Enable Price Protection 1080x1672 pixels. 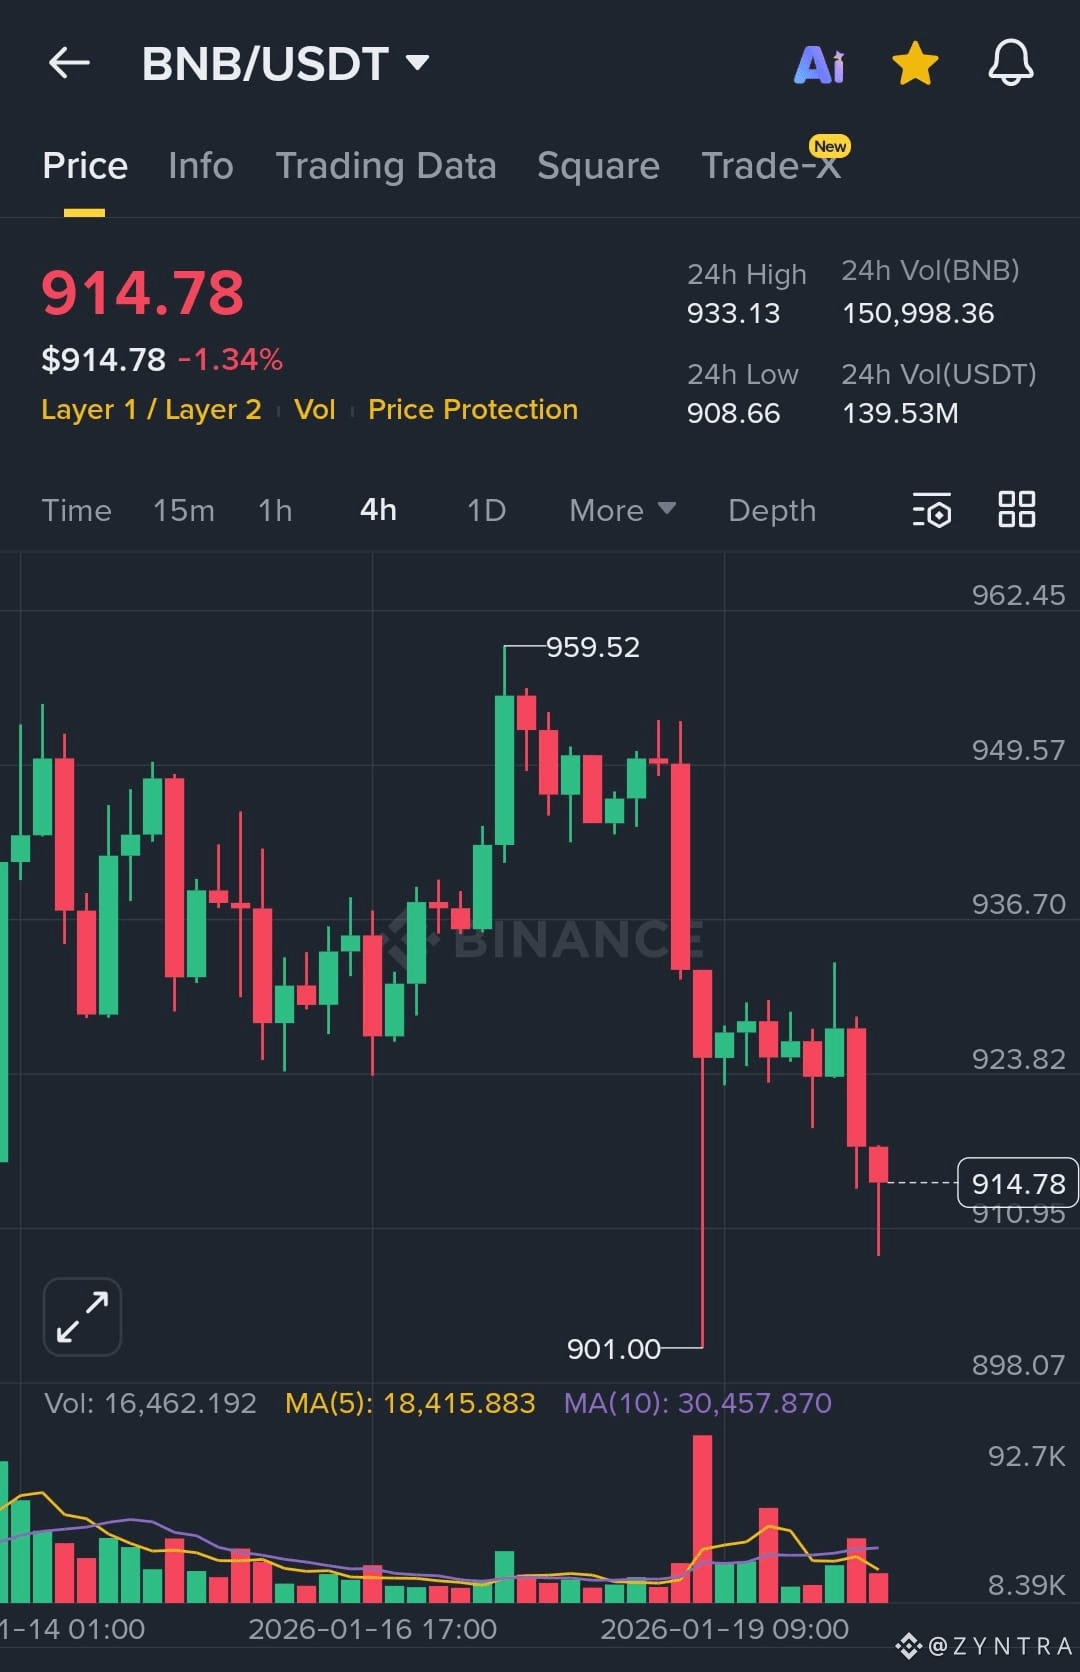pos(472,409)
